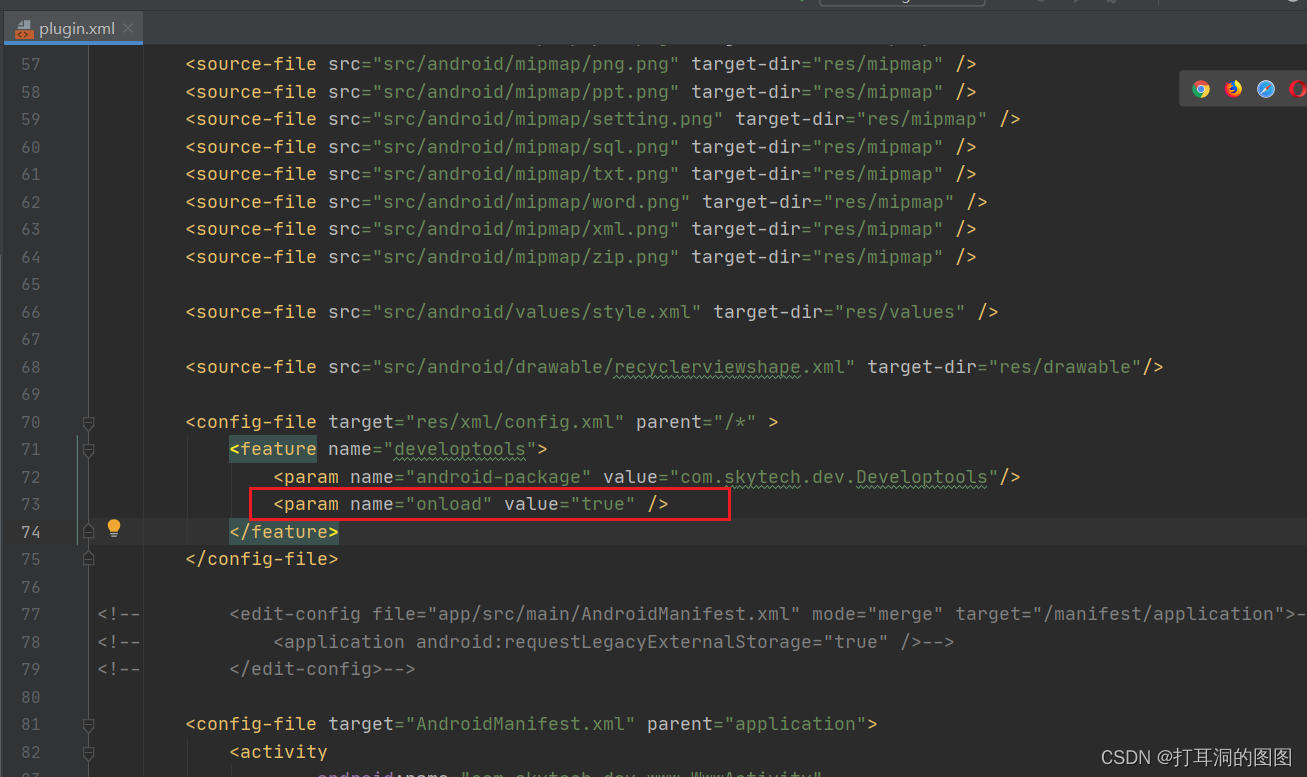The image size is (1307, 777).
Task: Collapse the feature block at line 71
Action: tap(88, 450)
